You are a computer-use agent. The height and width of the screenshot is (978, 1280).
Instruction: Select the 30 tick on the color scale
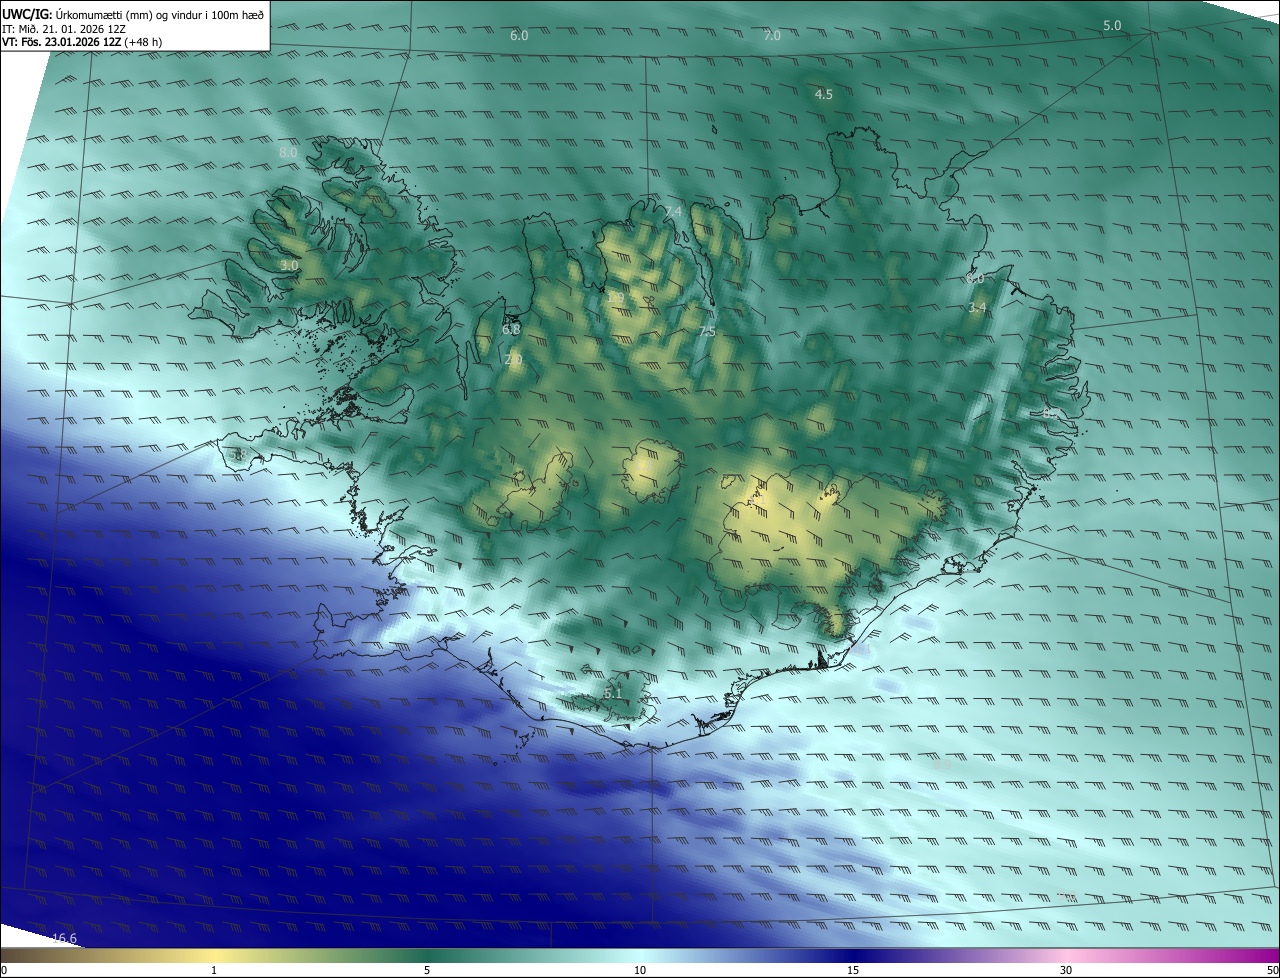coord(1066,970)
